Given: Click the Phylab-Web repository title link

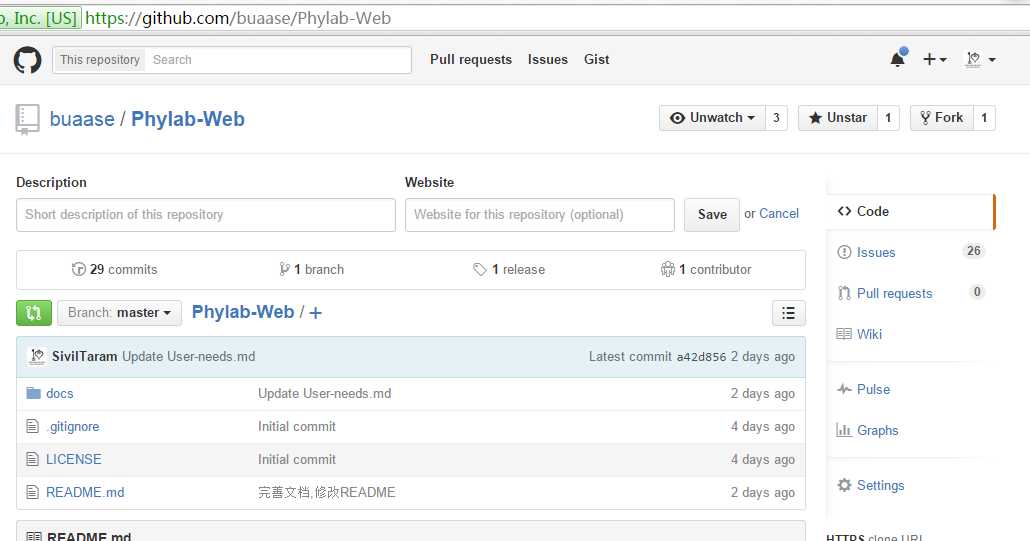Looking at the screenshot, I should point(188,119).
